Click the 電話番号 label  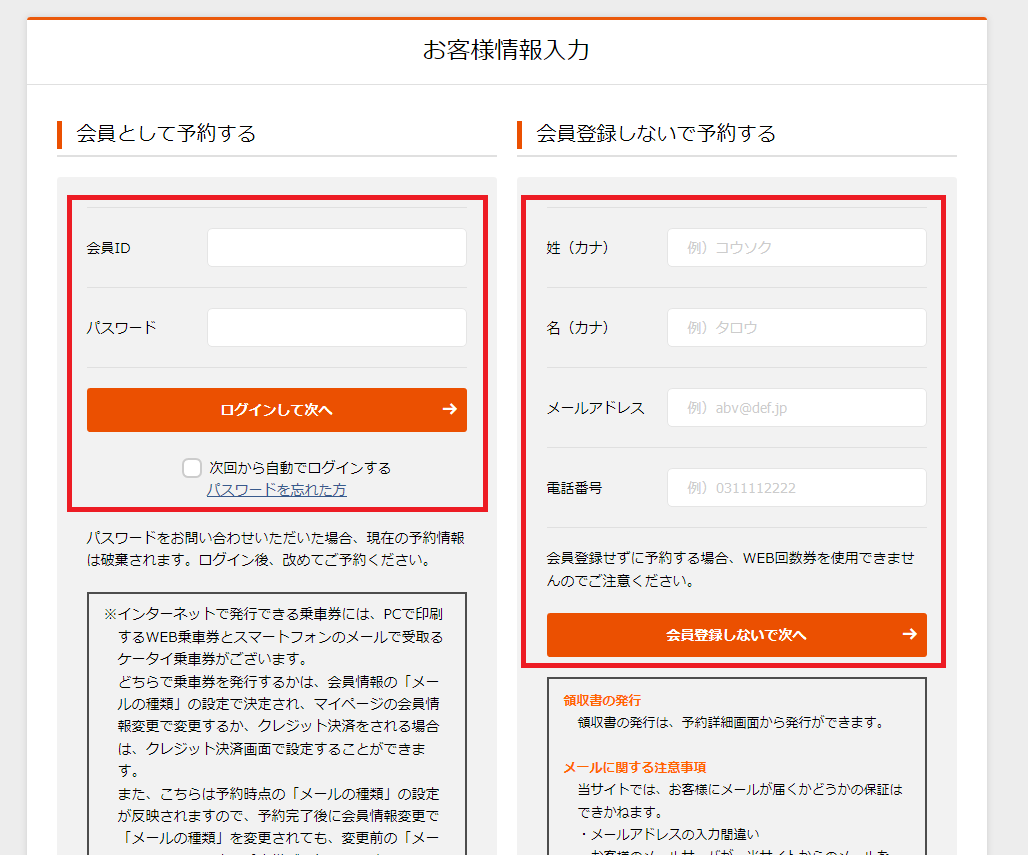574,488
